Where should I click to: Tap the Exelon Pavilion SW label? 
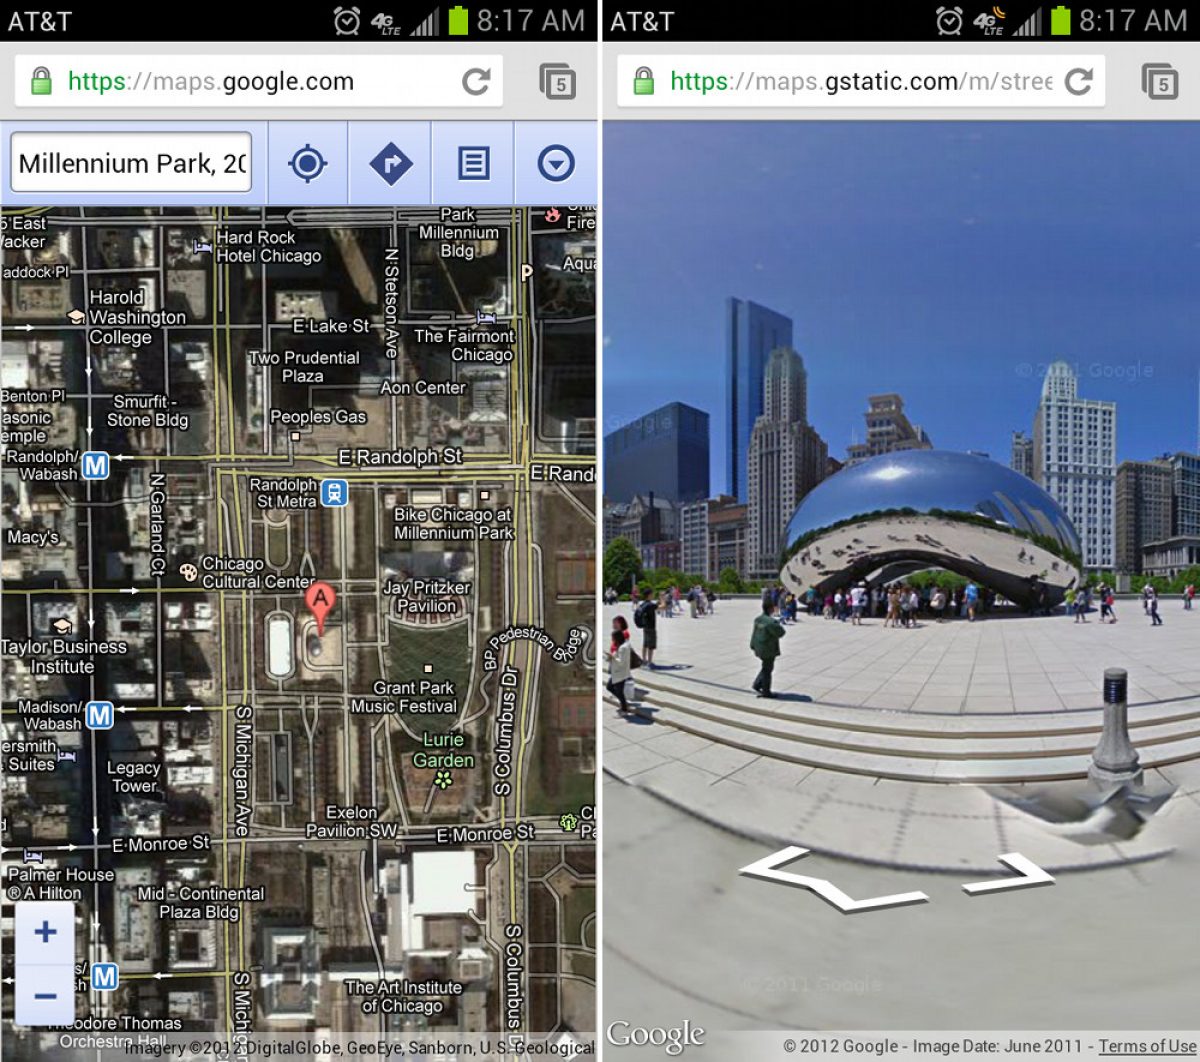click(351, 821)
